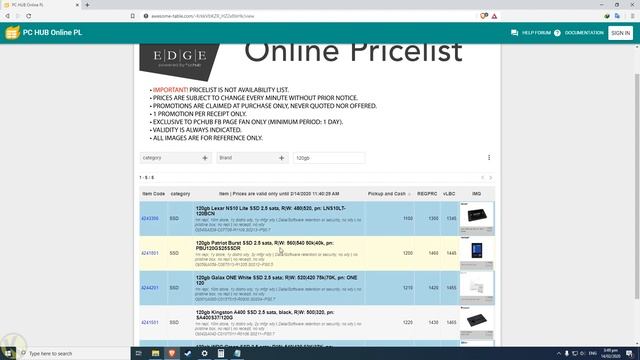Click the browser back arrow
Viewport: 640px width, 360px height.
point(7,16)
